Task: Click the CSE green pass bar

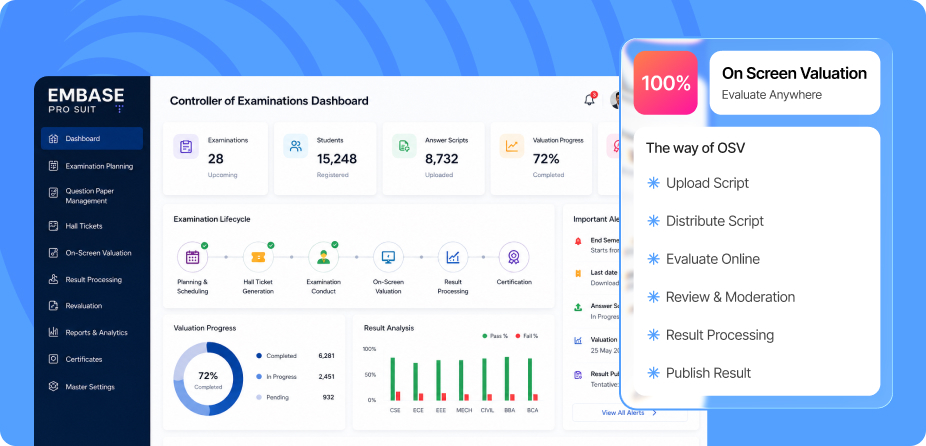Action: coord(393,379)
